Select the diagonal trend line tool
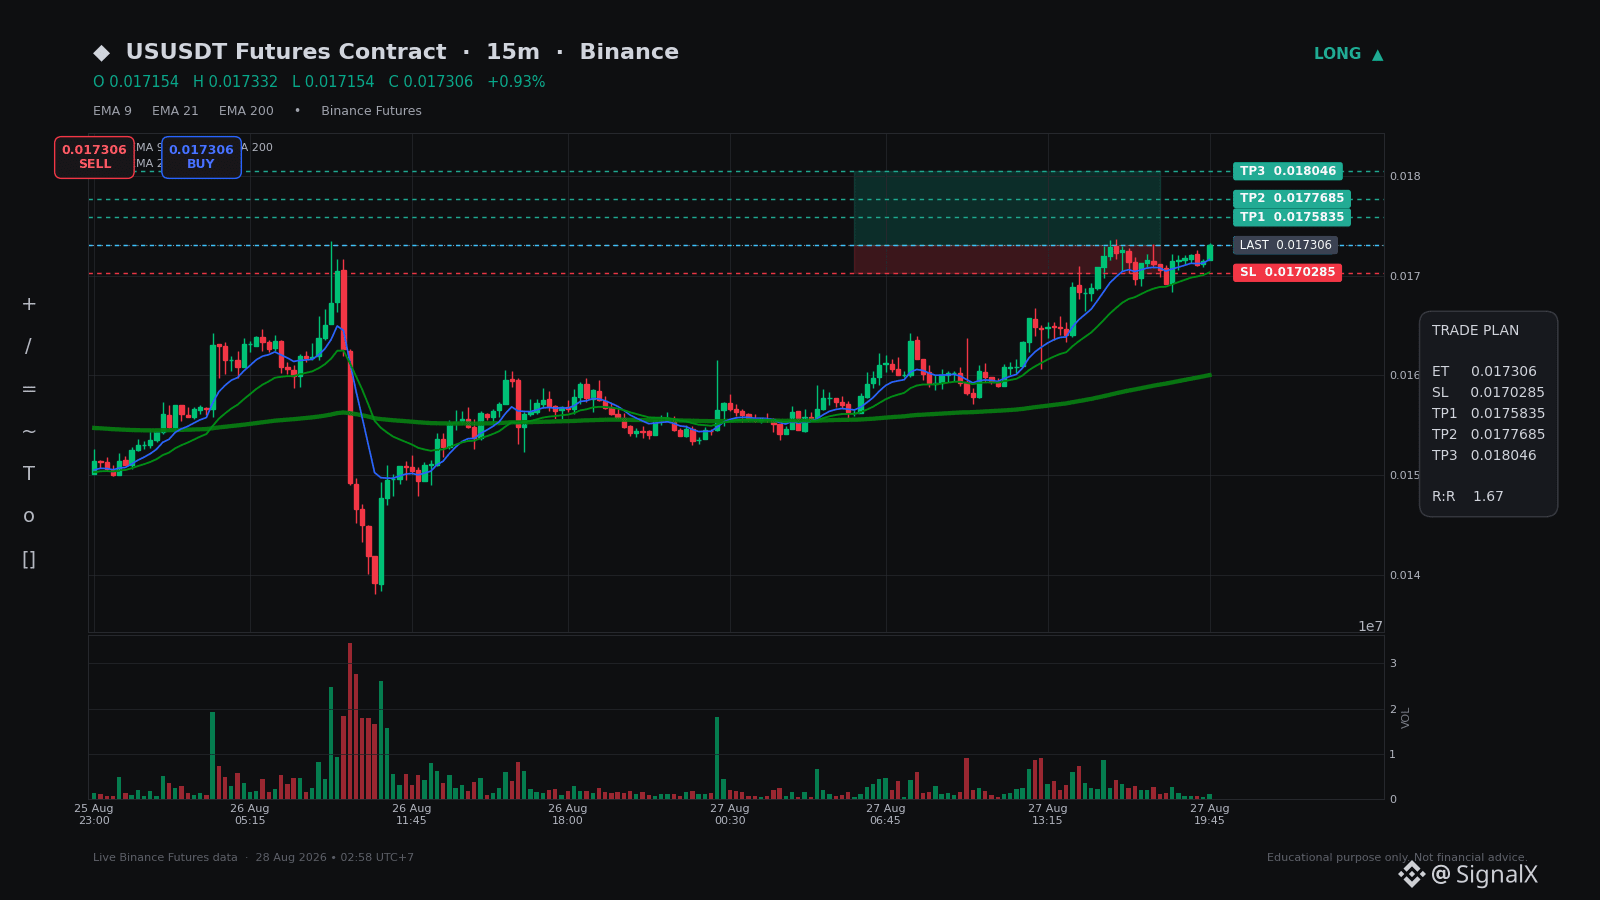The height and width of the screenshot is (900, 1600). (28, 347)
